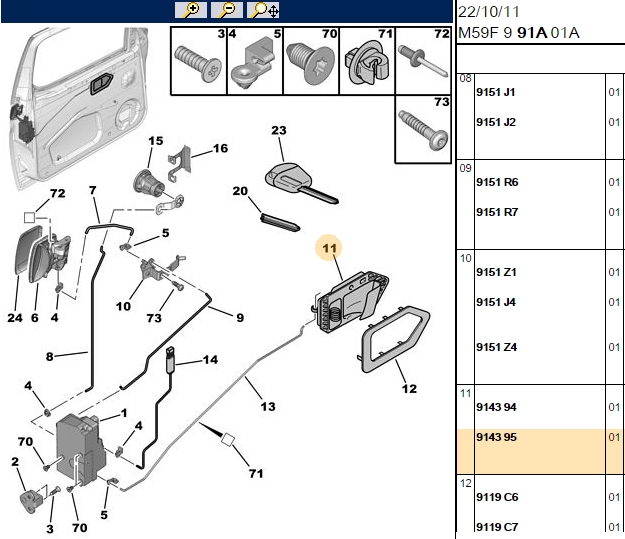The width and height of the screenshot is (625, 539).
Task: Click the zoom out magnifier icon
Action: pos(227,10)
